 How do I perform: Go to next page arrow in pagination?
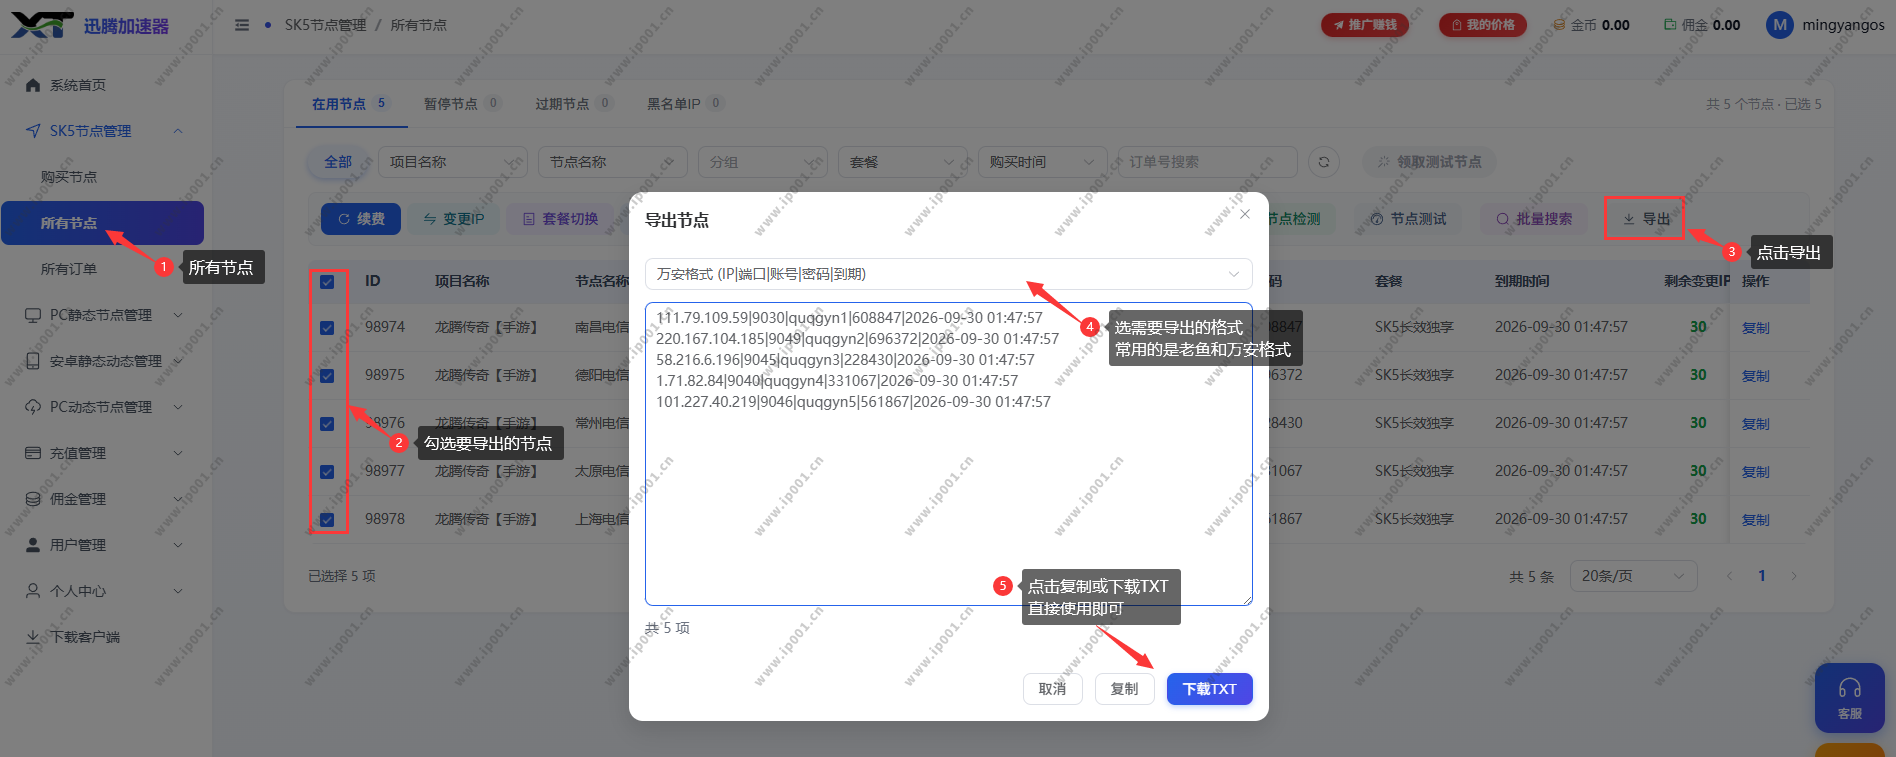1794,576
